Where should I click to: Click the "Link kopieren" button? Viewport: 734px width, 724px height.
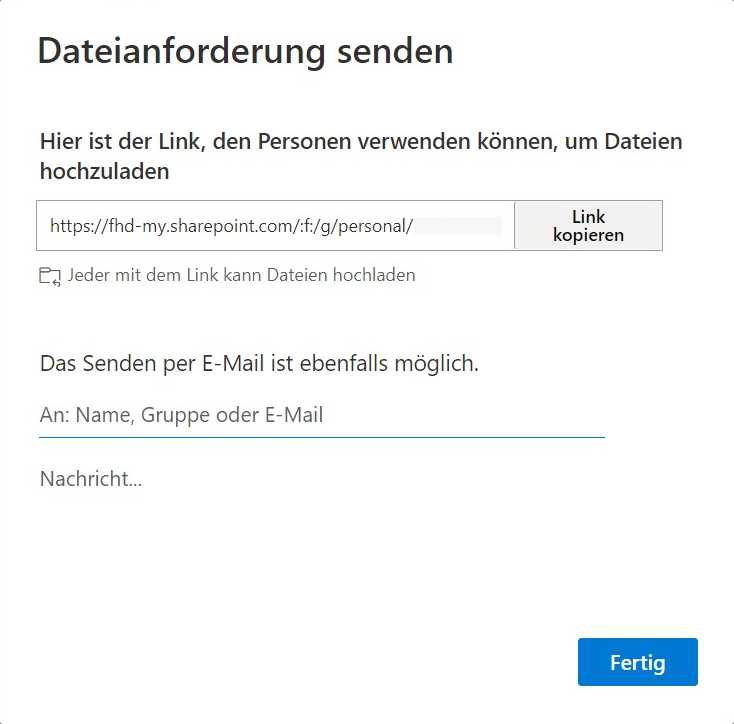(x=588, y=225)
